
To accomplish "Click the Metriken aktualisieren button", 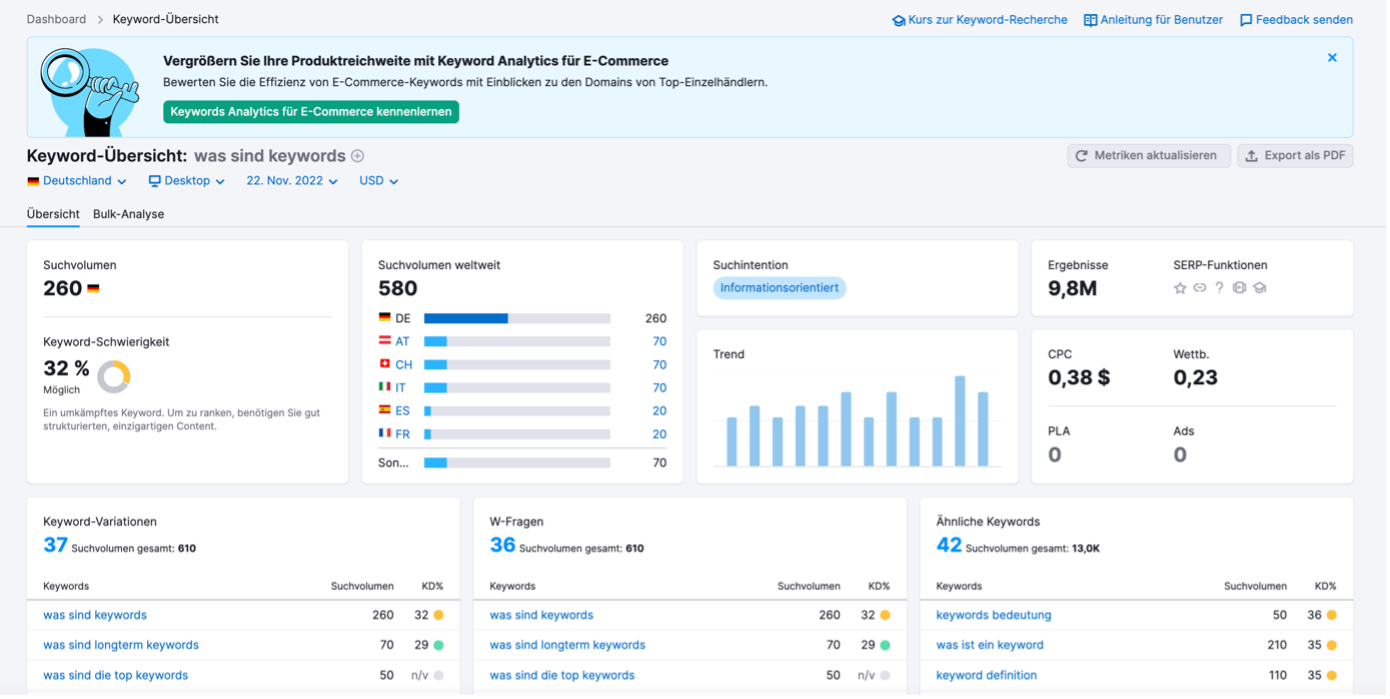I will click(x=1148, y=156).
